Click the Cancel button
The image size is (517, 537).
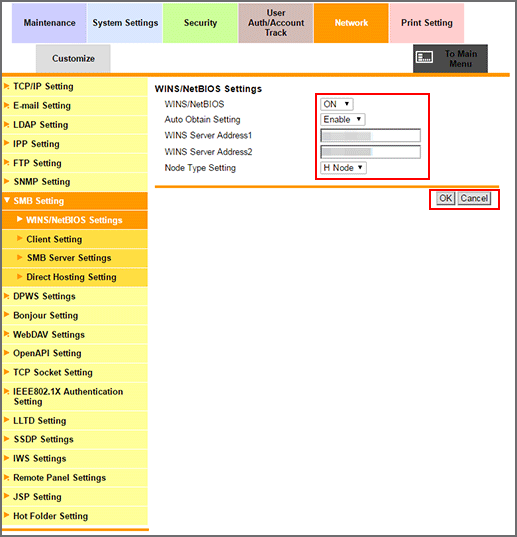click(474, 198)
